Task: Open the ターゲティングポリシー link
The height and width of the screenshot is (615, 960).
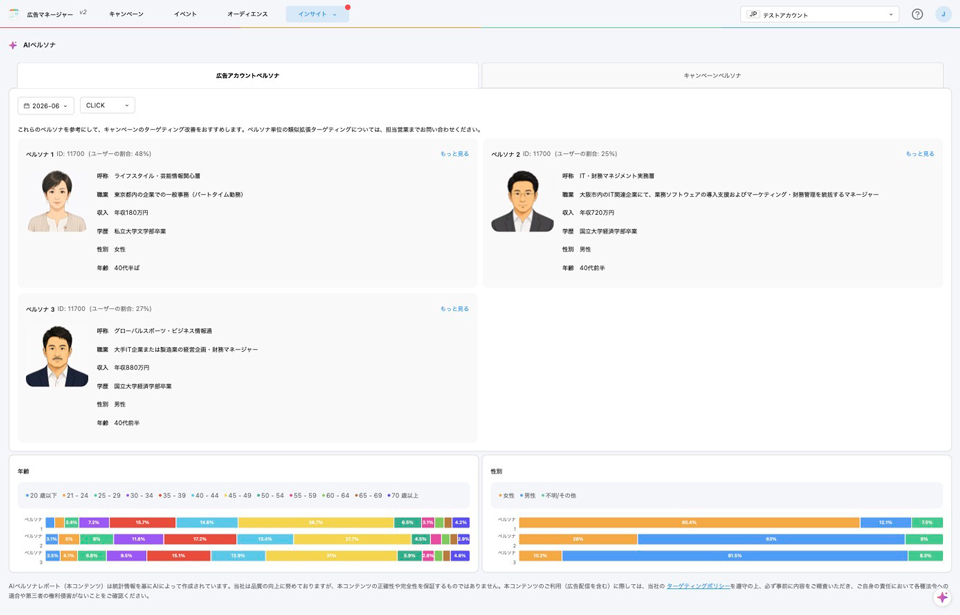Action: point(698,586)
